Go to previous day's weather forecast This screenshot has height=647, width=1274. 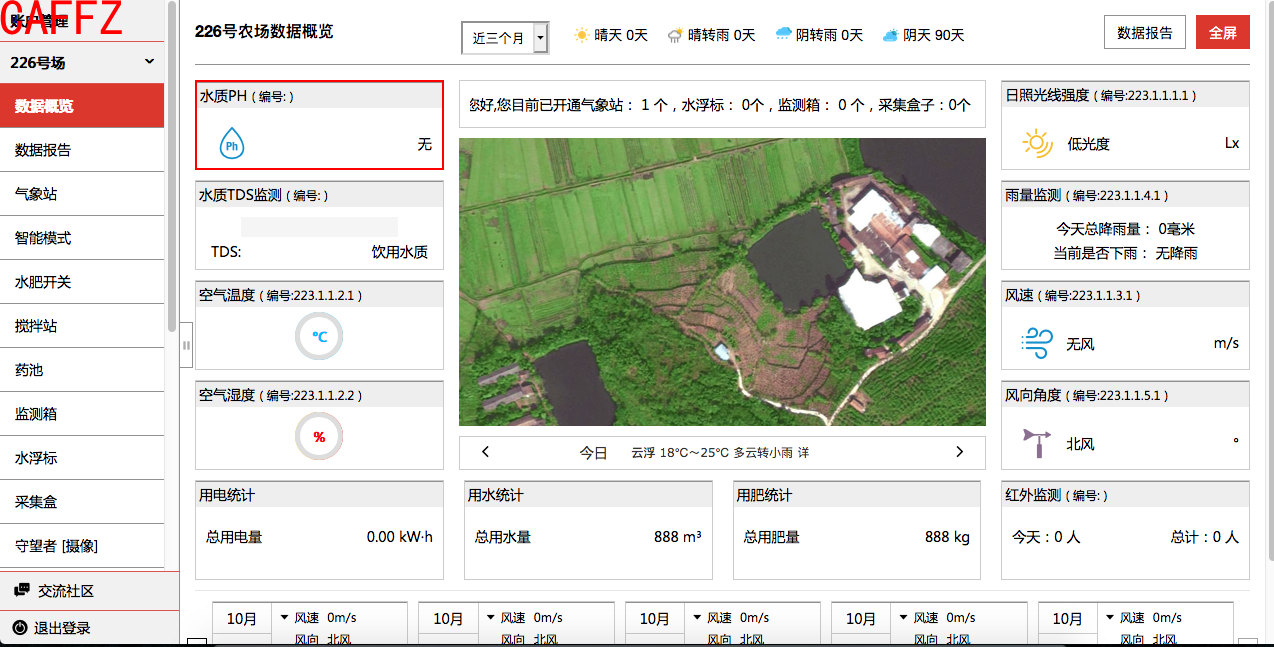click(x=486, y=452)
